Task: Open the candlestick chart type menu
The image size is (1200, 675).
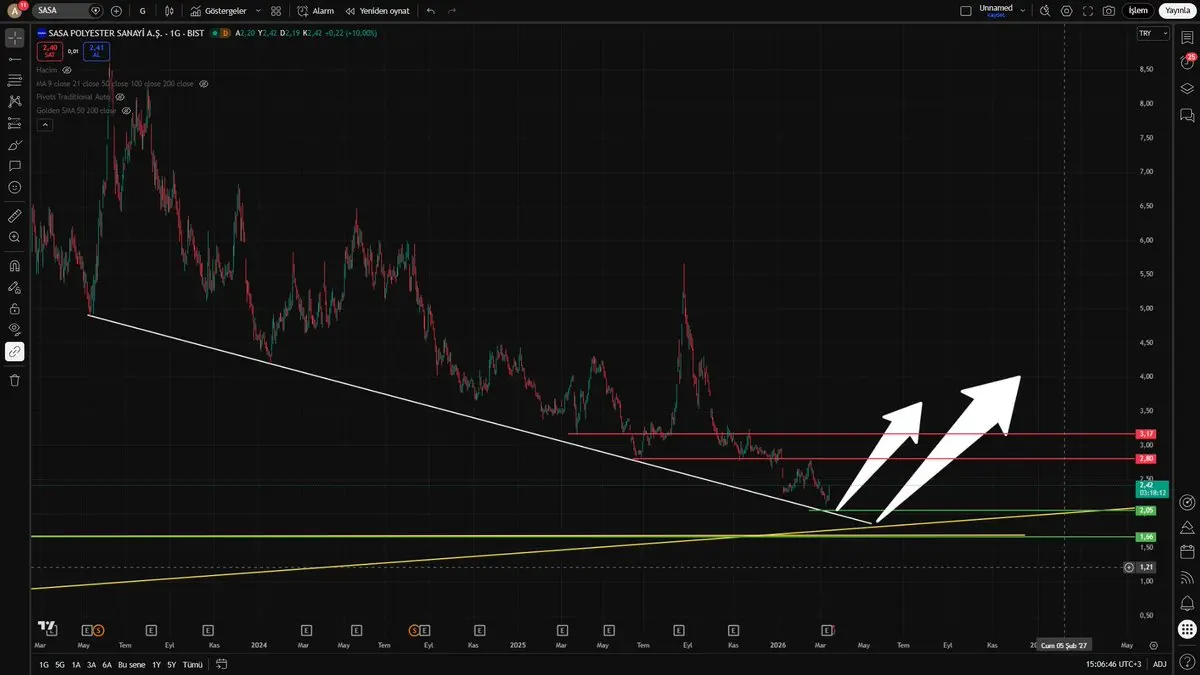Action: 169,10
